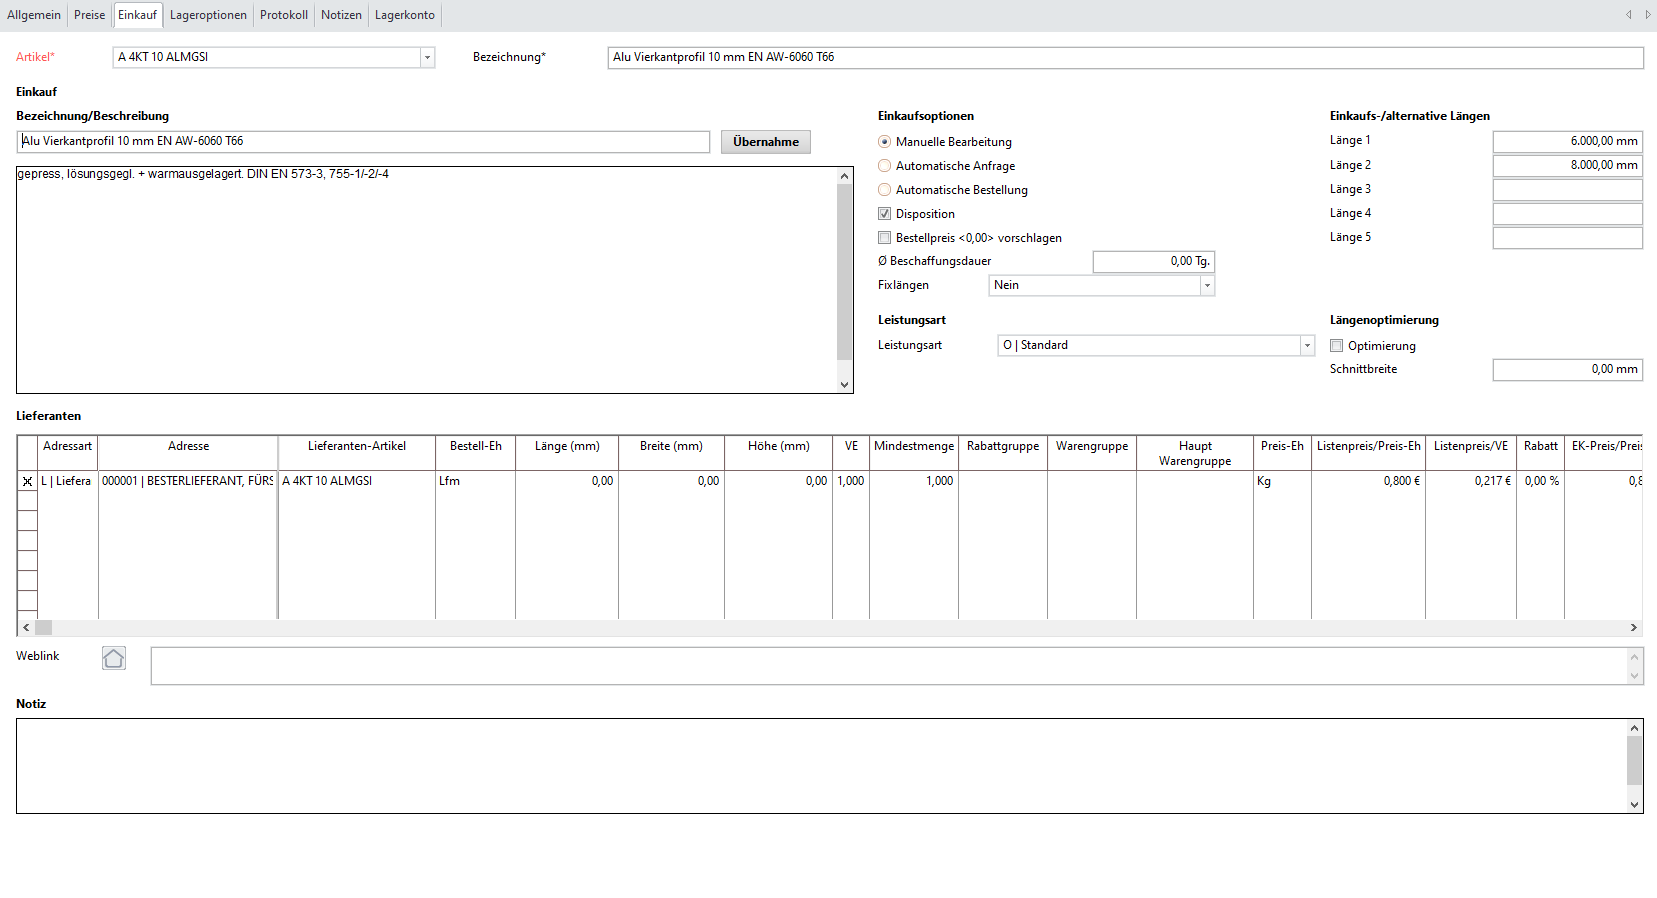This screenshot has height=898, width=1657.
Task: Enable the Optimierung checkbox
Action: coord(1337,346)
